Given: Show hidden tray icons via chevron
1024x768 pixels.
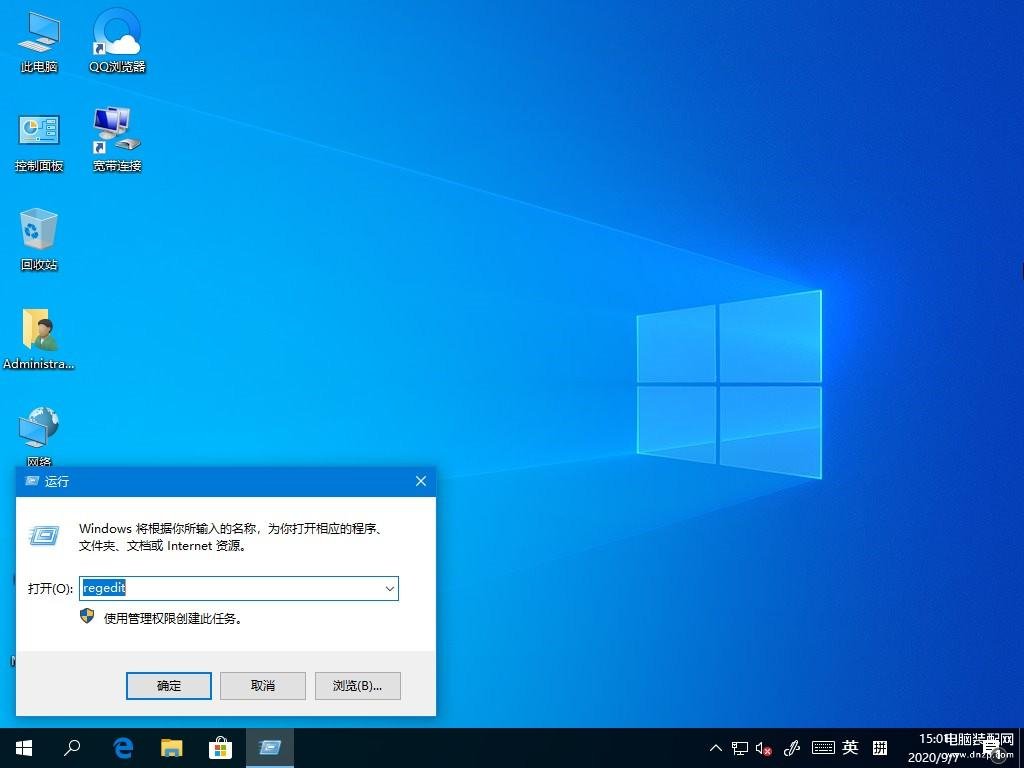Looking at the screenshot, I should 715,747.
